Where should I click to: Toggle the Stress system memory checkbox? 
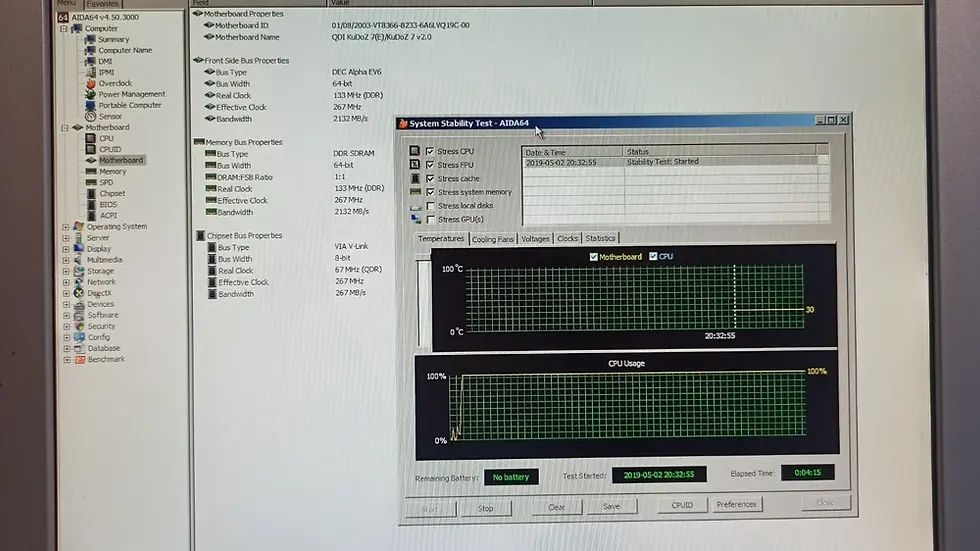tap(430, 192)
